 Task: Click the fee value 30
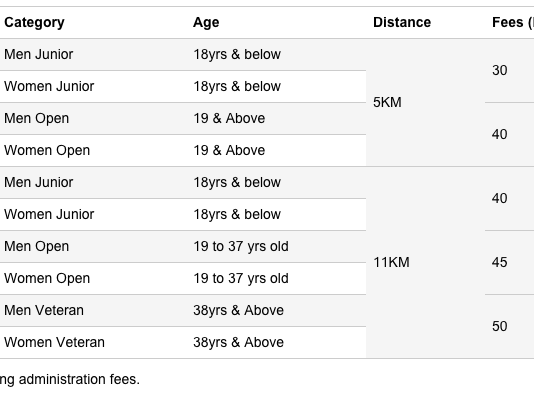pos(500,70)
